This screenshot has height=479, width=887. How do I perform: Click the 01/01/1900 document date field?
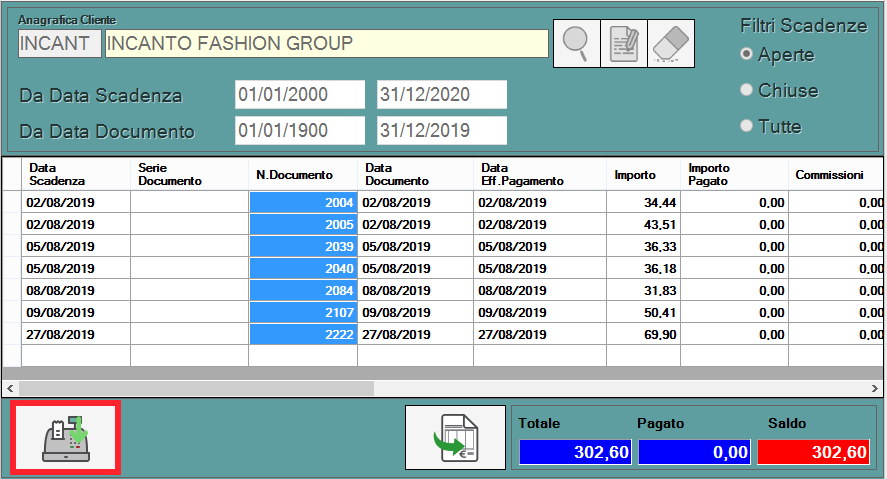click(300, 131)
